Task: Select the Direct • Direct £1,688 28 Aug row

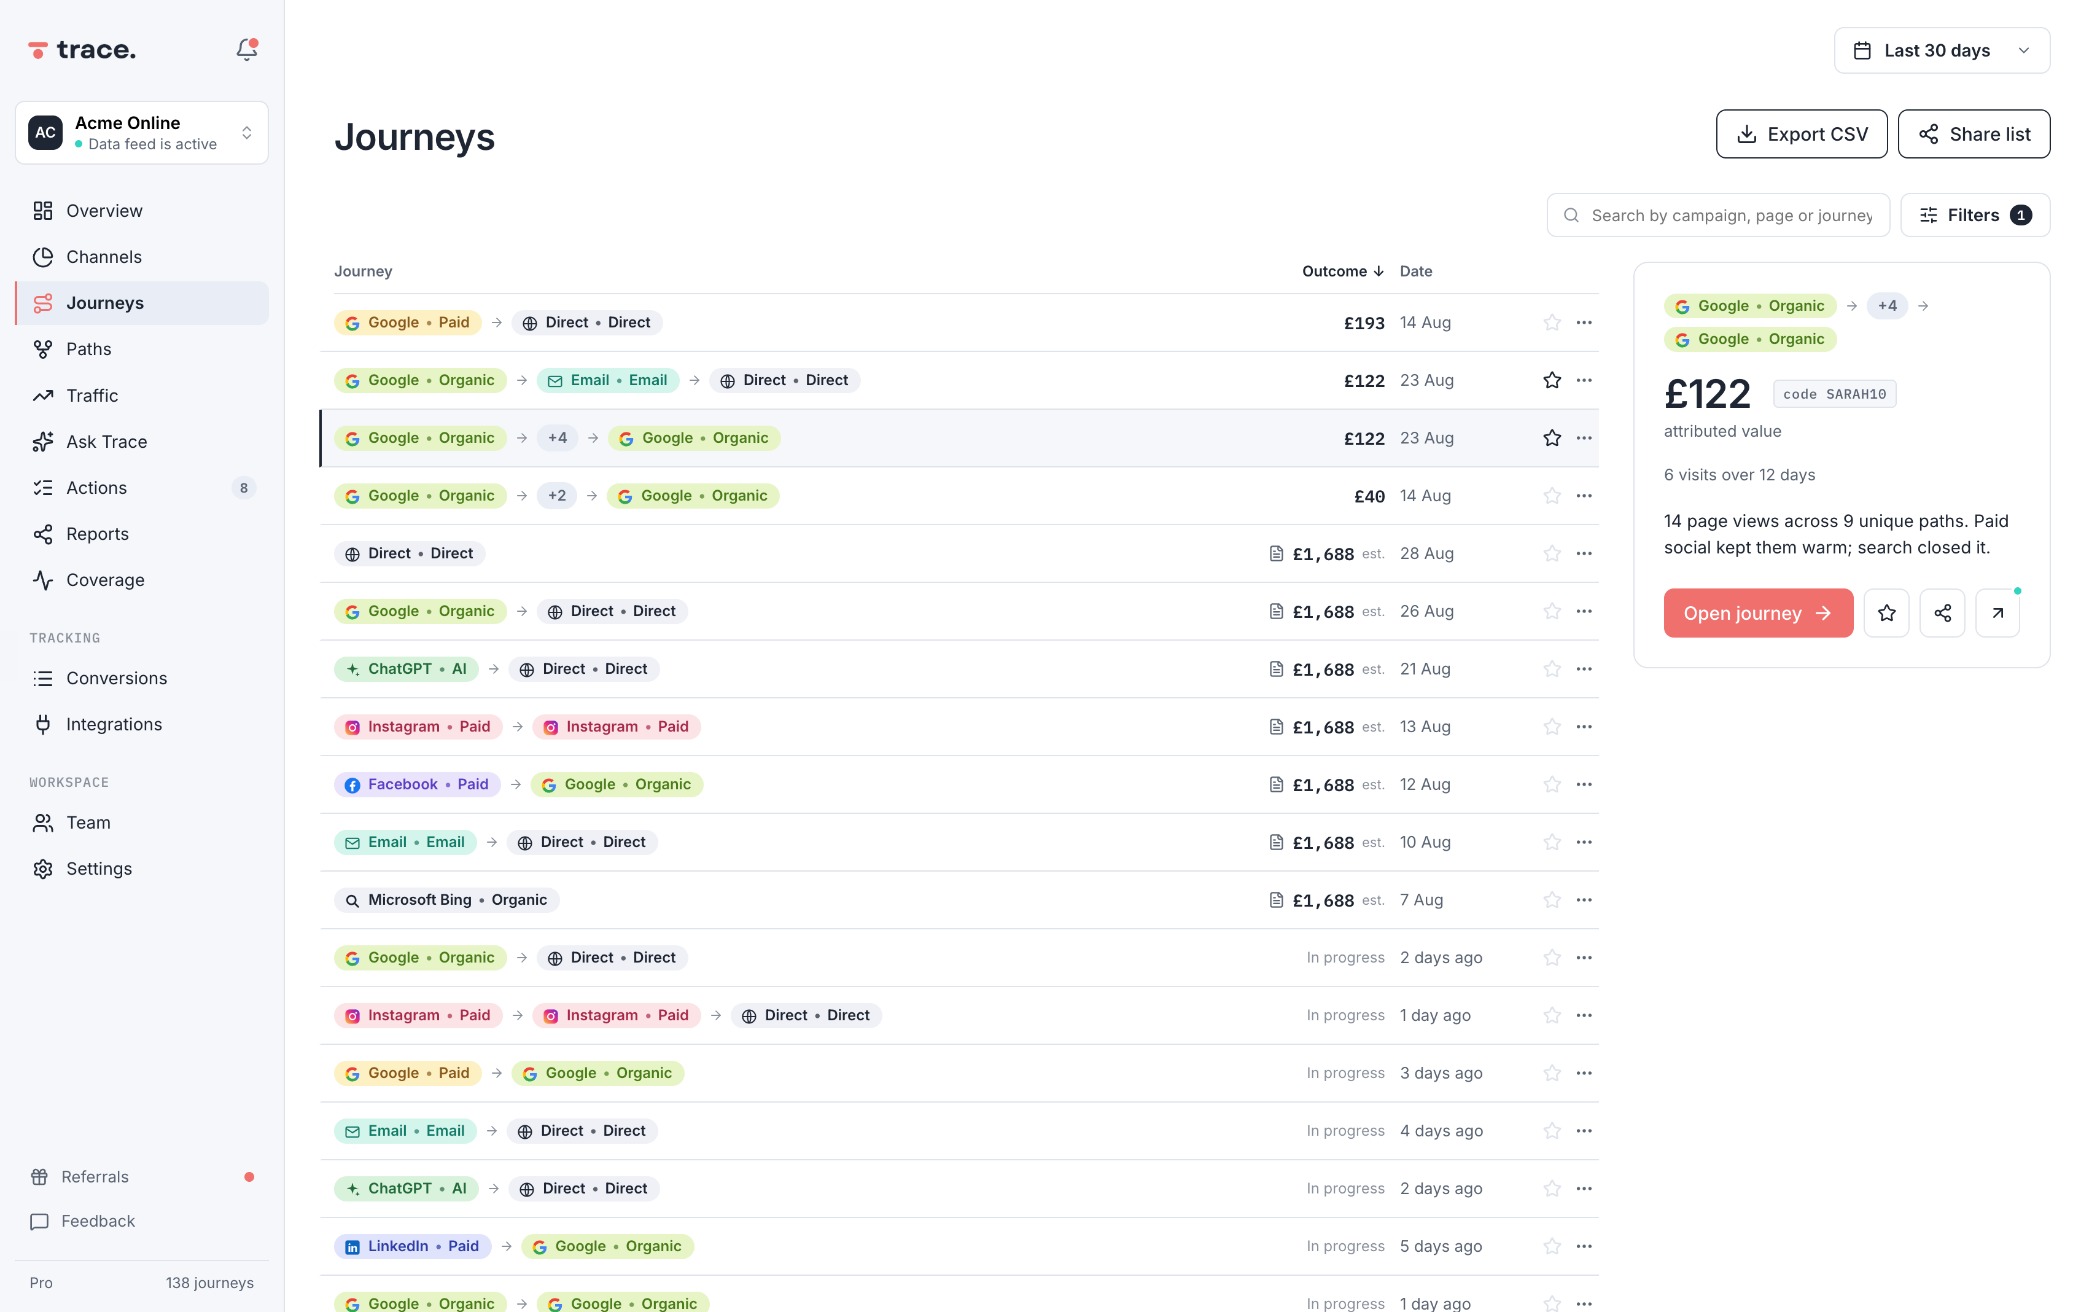Action: coord(959,554)
